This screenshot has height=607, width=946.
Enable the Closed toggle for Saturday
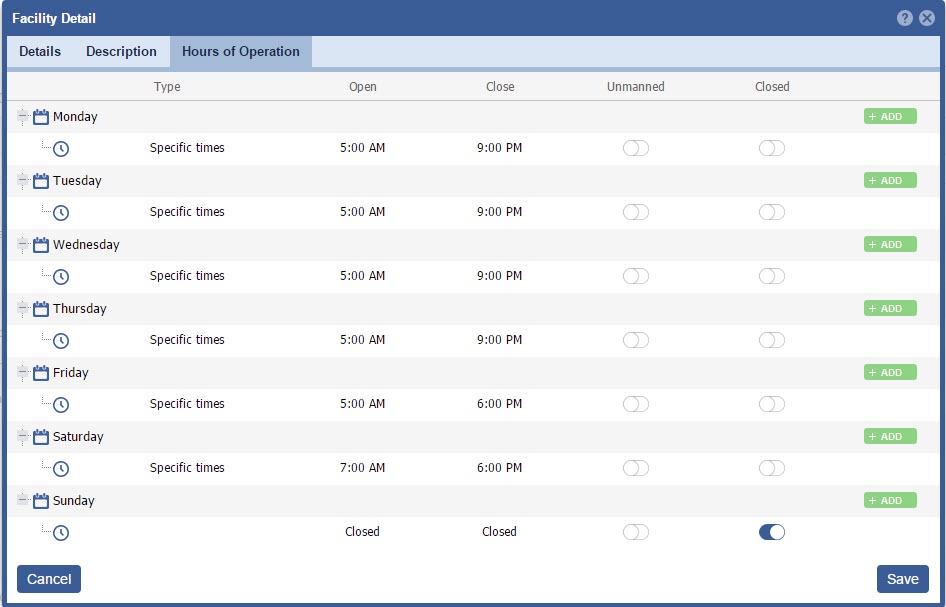tap(771, 468)
